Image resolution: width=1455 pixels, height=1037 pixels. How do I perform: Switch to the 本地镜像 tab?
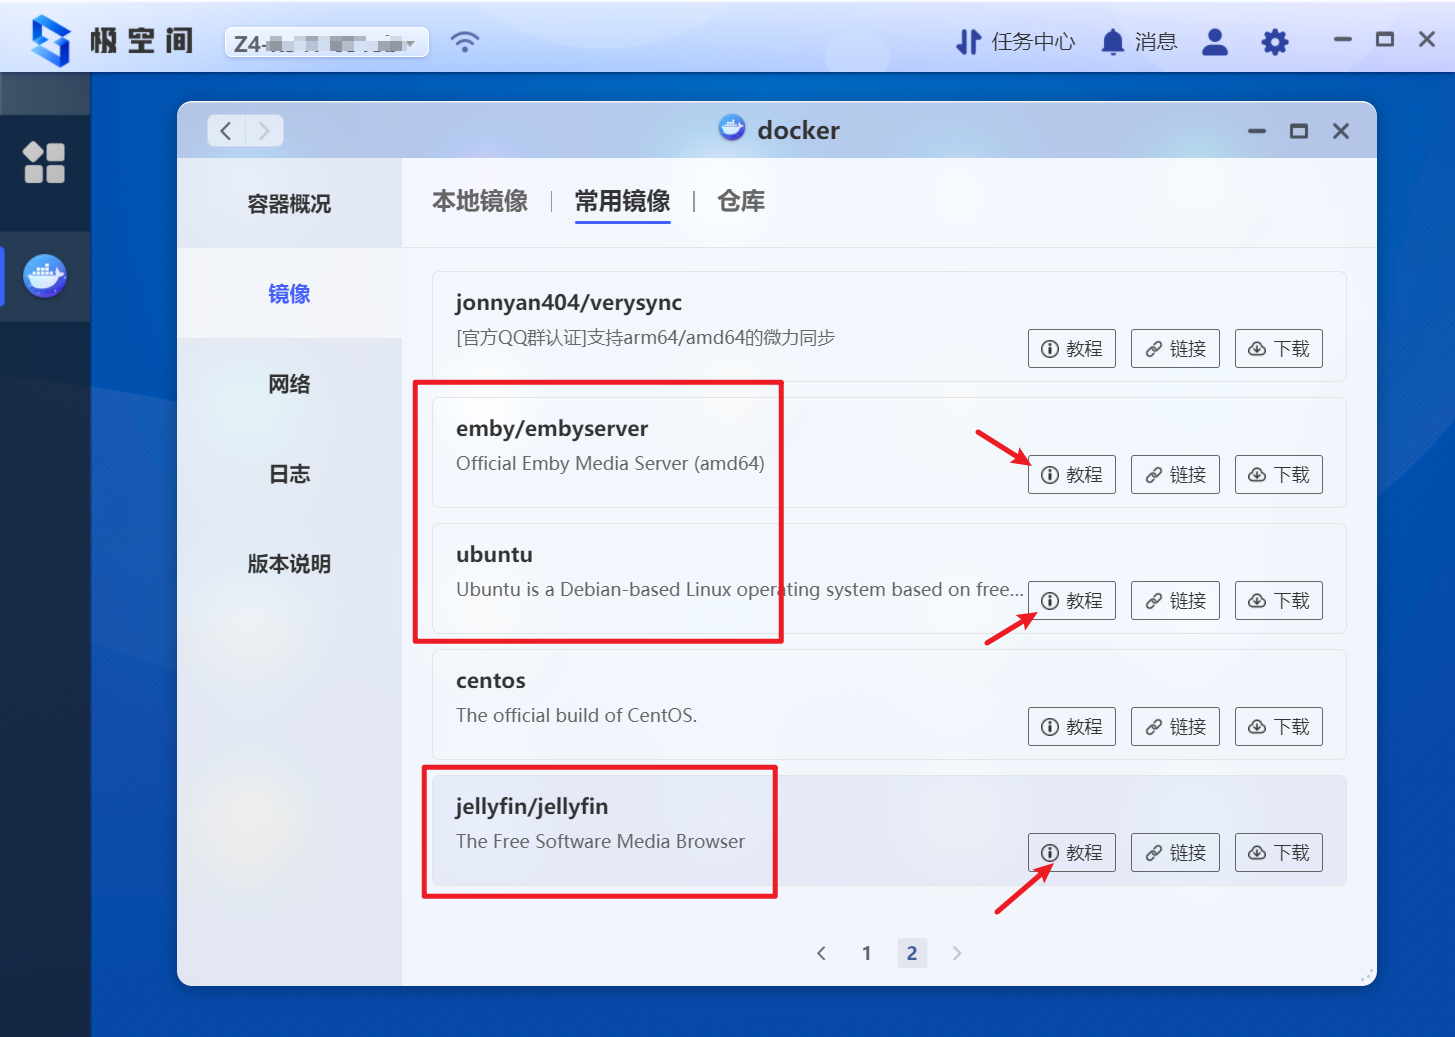pyautogui.click(x=480, y=201)
